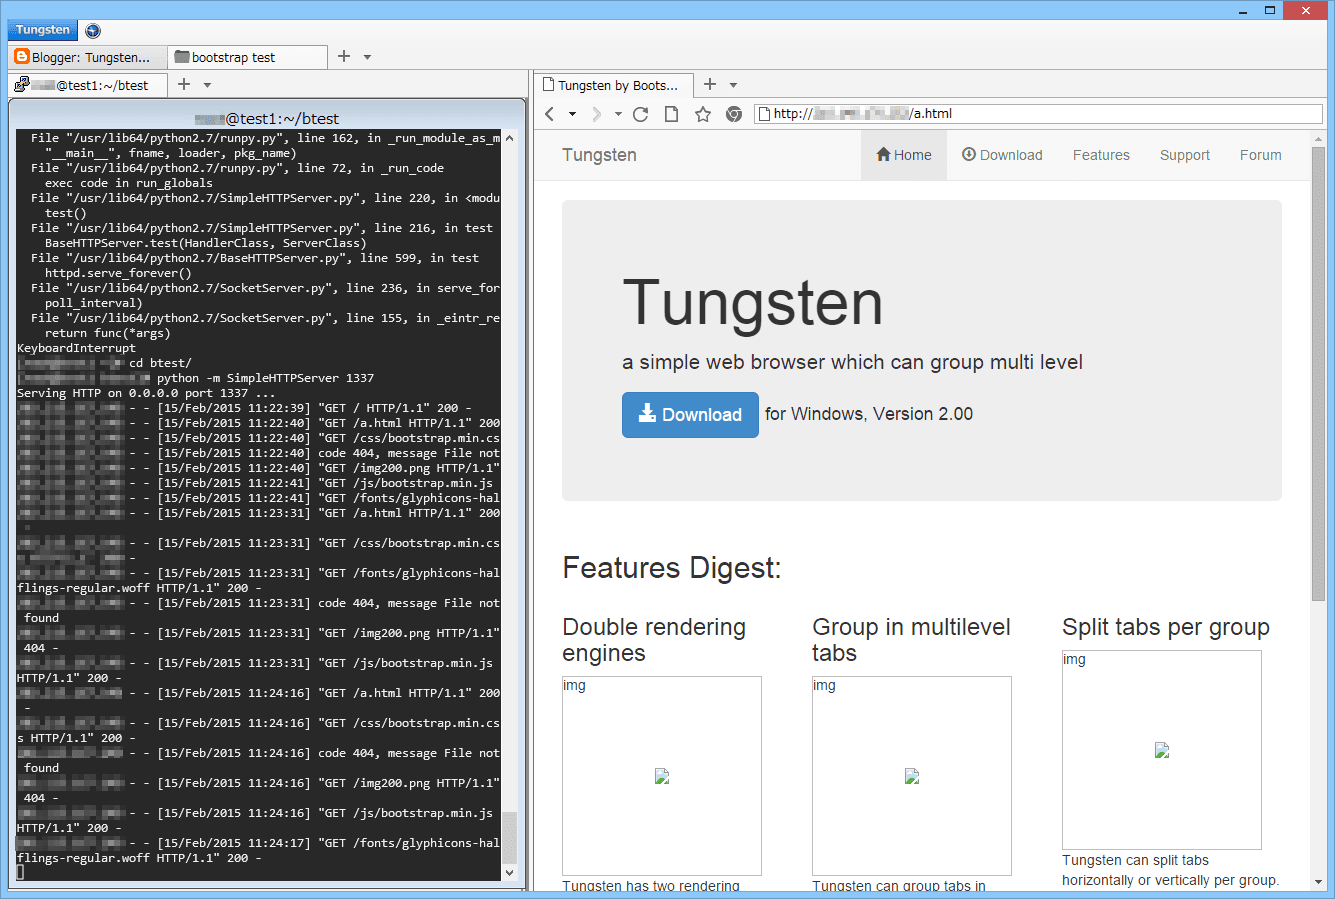Image resolution: width=1335 pixels, height=899 pixels.
Task: Select the @test1:~/btest terminal tab
Action: [88, 85]
